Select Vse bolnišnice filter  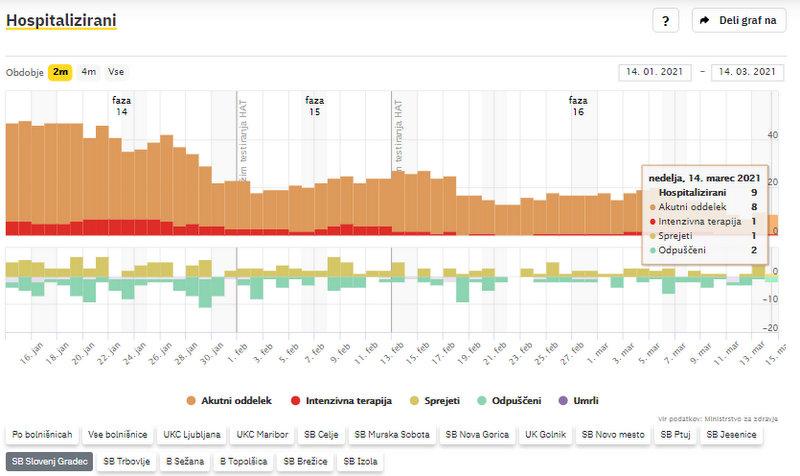click(118, 435)
